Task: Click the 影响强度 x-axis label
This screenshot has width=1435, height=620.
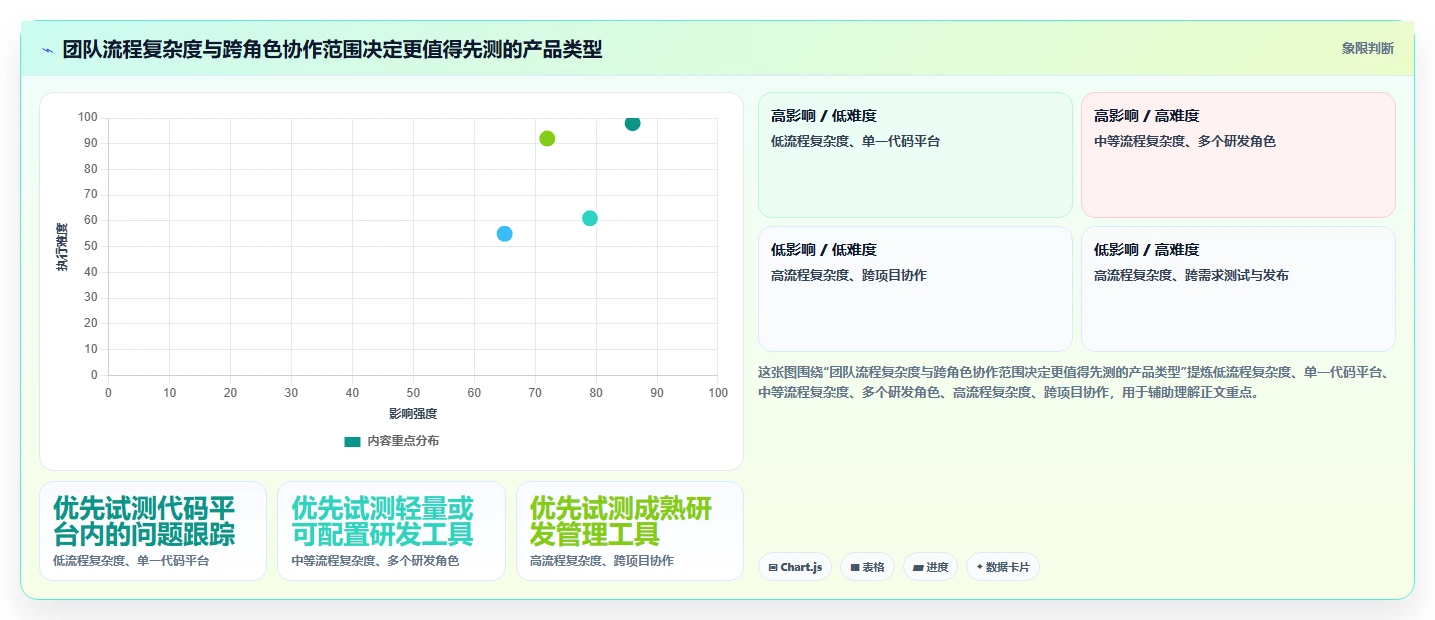Action: 413,413
